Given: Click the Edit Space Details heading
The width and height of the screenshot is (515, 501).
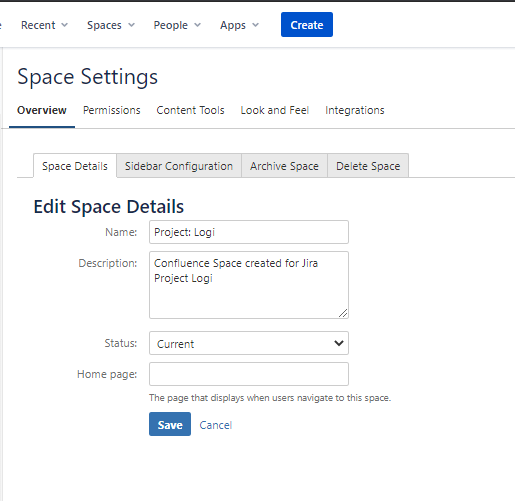Looking at the screenshot, I should [x=109, y=207].
